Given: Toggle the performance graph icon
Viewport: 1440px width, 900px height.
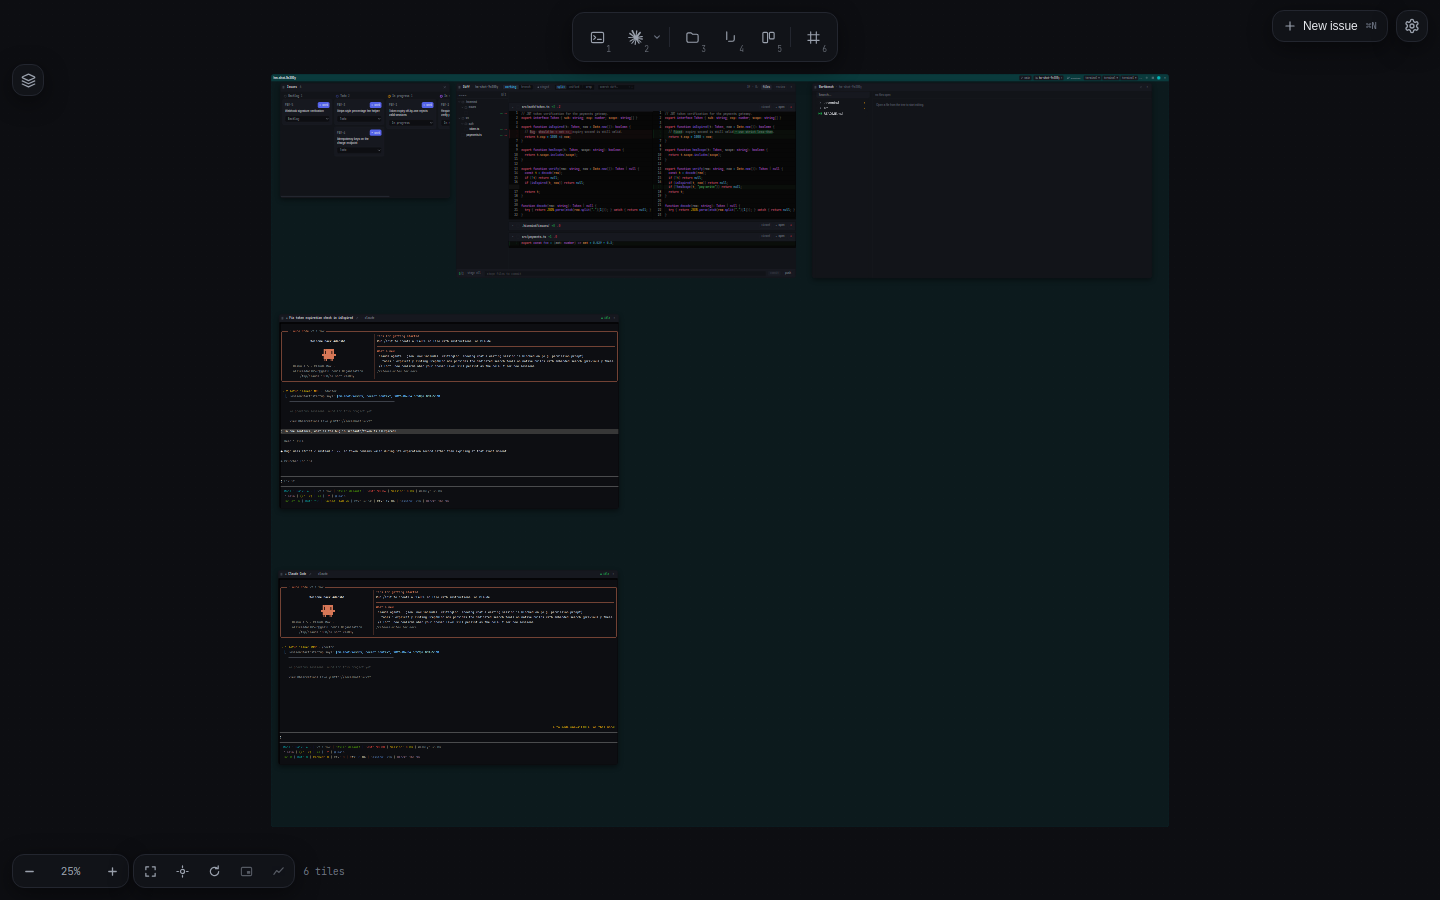Looking at the screenshot, I should click(279, 872).
